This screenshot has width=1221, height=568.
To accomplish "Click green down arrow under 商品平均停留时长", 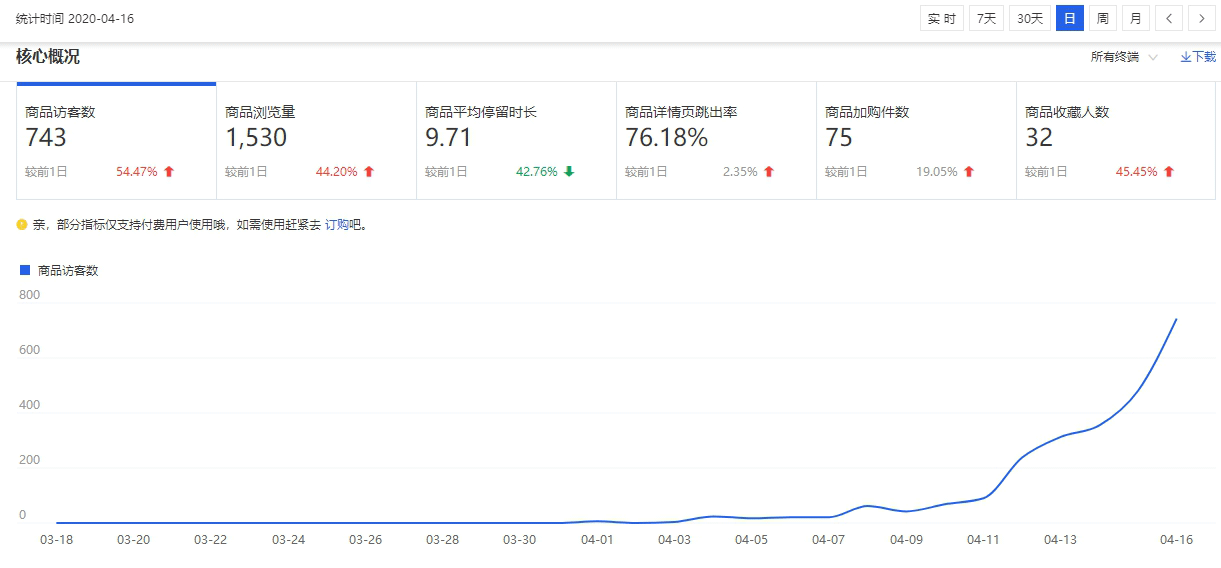I will click(x=569, y=172).
